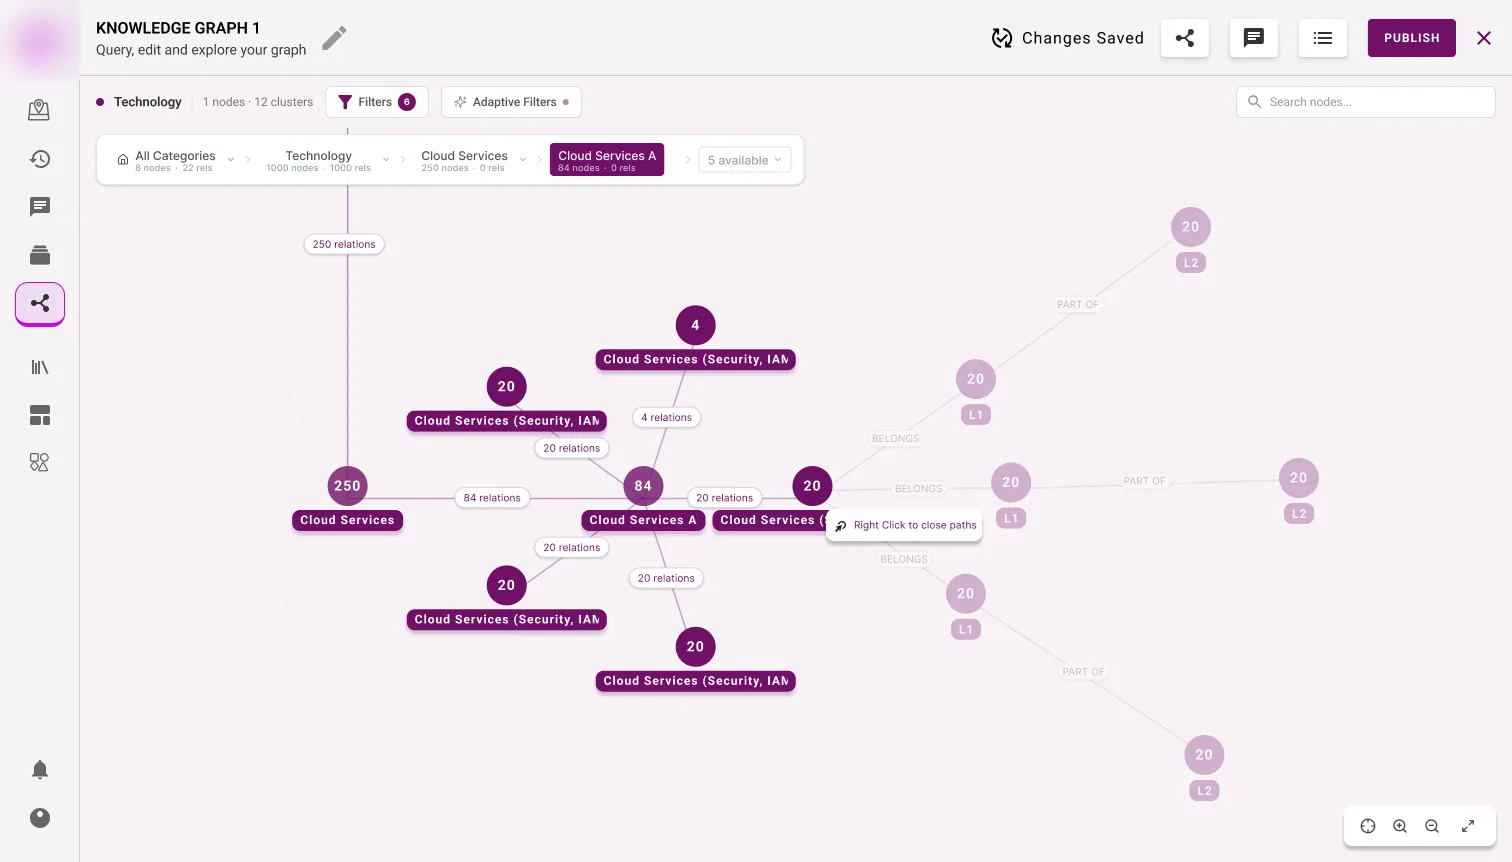Click the 250 relations edge label
This screenshot has width=1512, height=862.
tap(344, 244)
